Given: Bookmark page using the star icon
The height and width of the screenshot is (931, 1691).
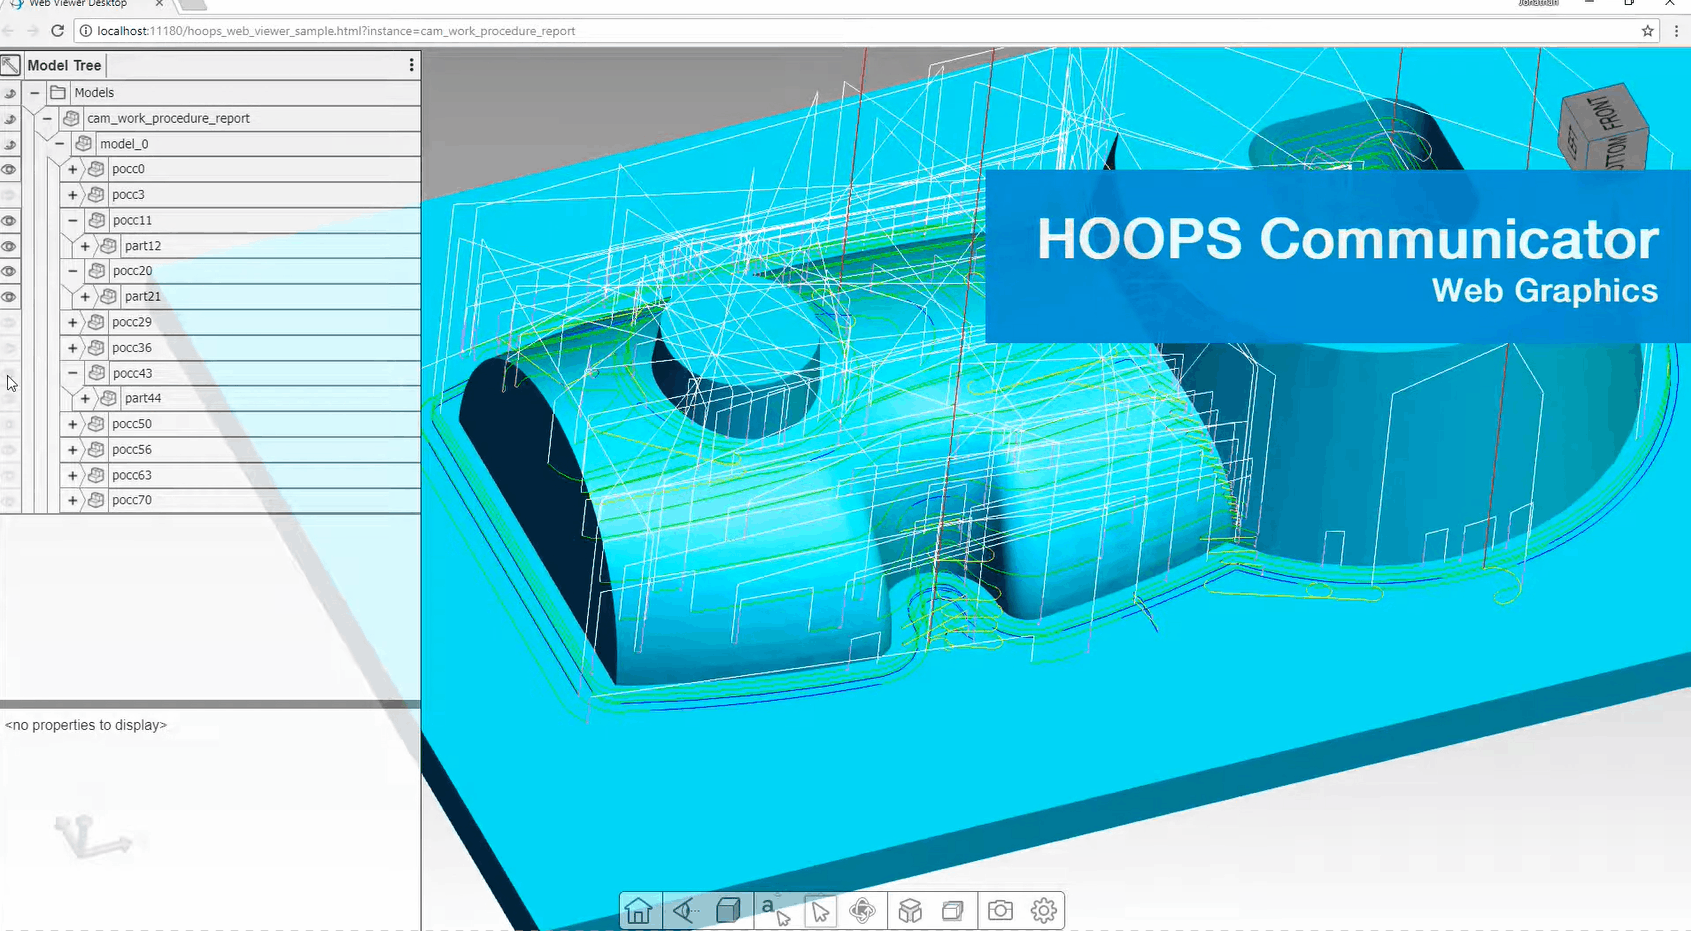Looking at the screenshot, I should 1648,31.
